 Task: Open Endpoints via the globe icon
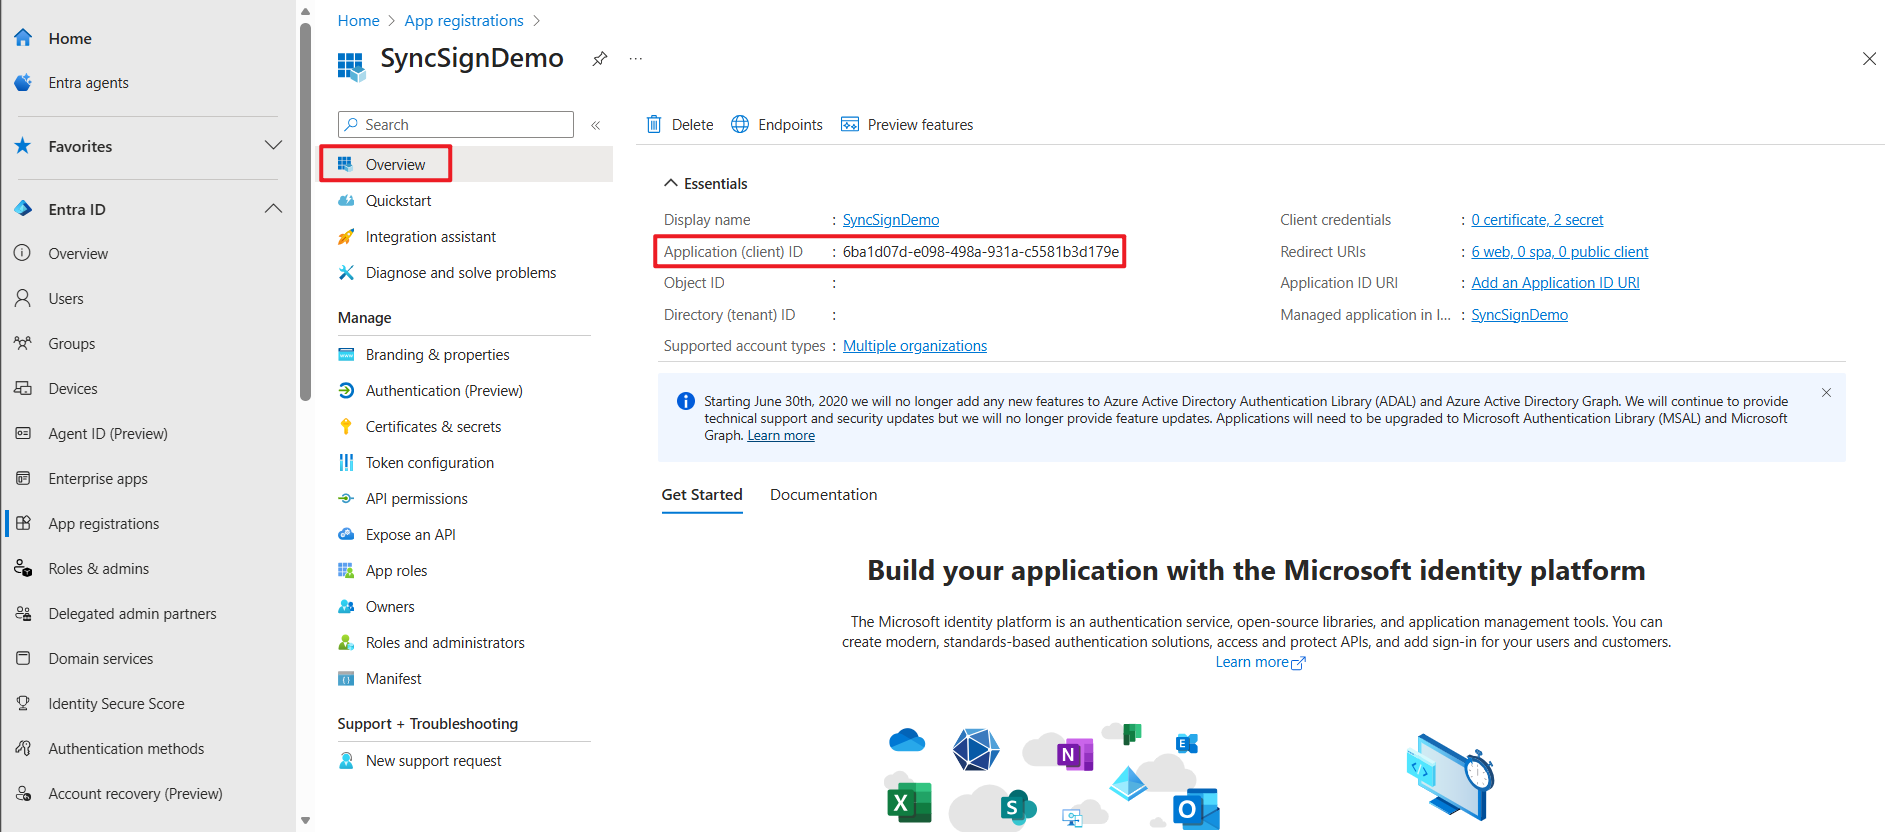tap(740, 125)
